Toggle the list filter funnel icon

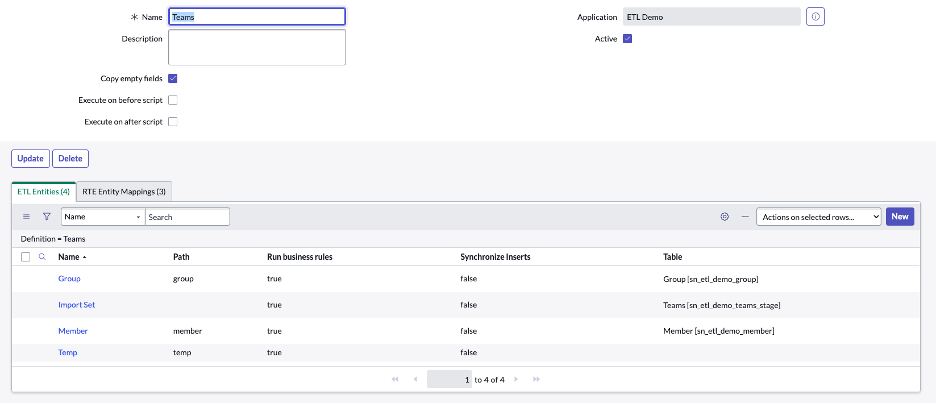[47, 217]
